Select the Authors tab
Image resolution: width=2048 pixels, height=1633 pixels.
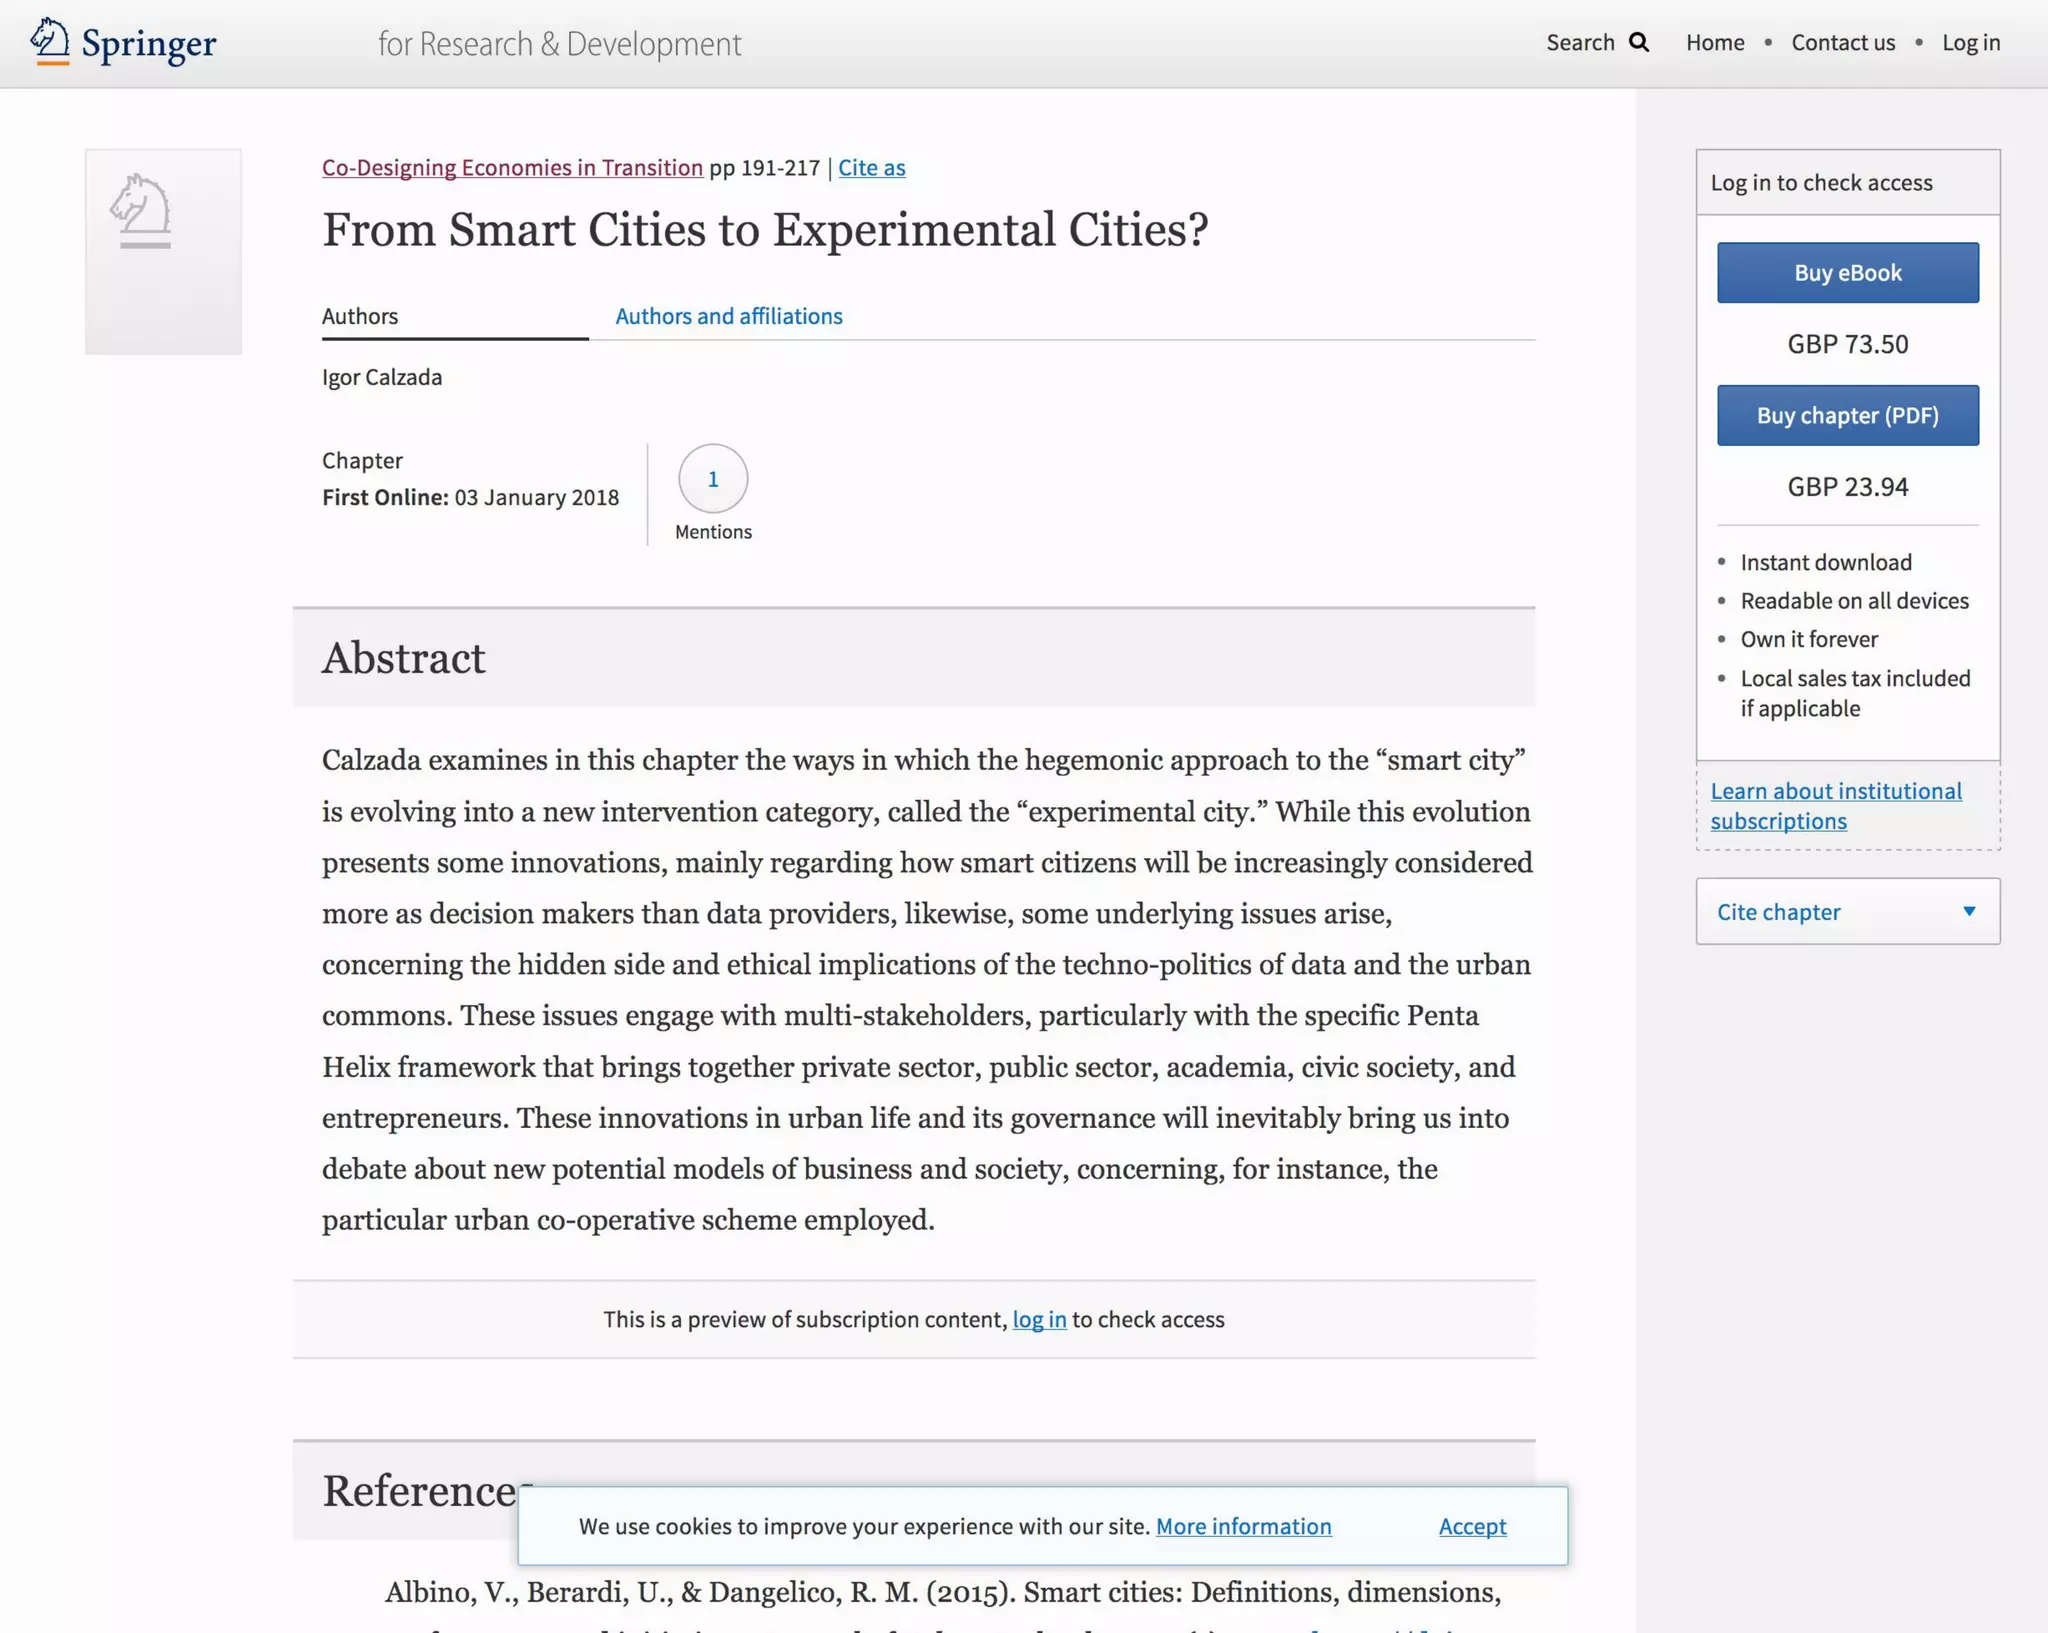pyautogui.click(x=360, y=316)
